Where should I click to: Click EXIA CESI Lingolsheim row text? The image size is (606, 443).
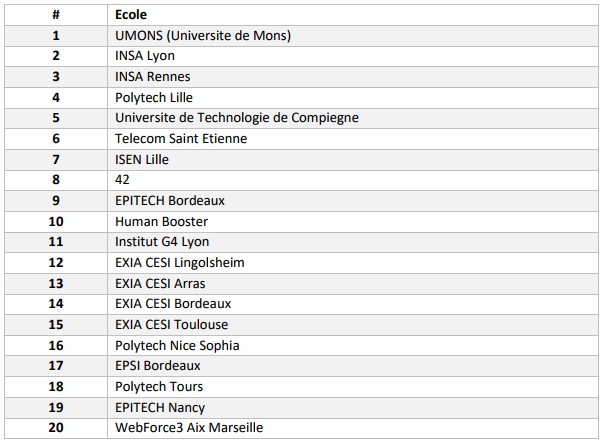(180, 263)
